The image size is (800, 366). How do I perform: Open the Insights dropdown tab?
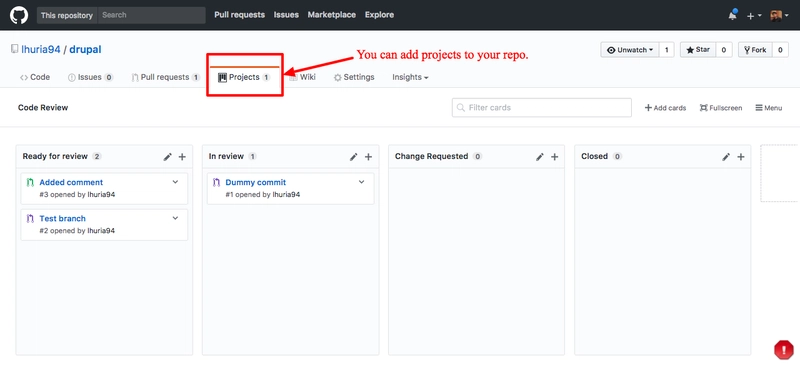410,77
